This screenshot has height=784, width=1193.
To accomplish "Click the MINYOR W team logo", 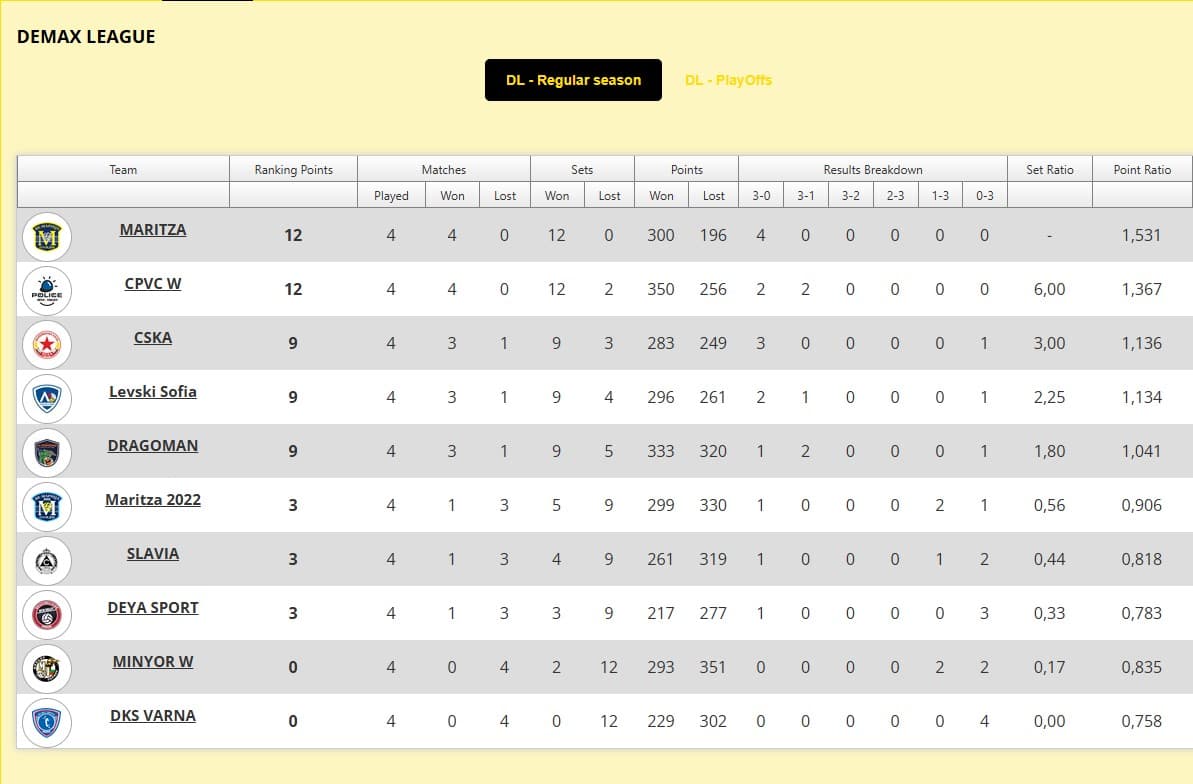I will [x=47, y=668].
